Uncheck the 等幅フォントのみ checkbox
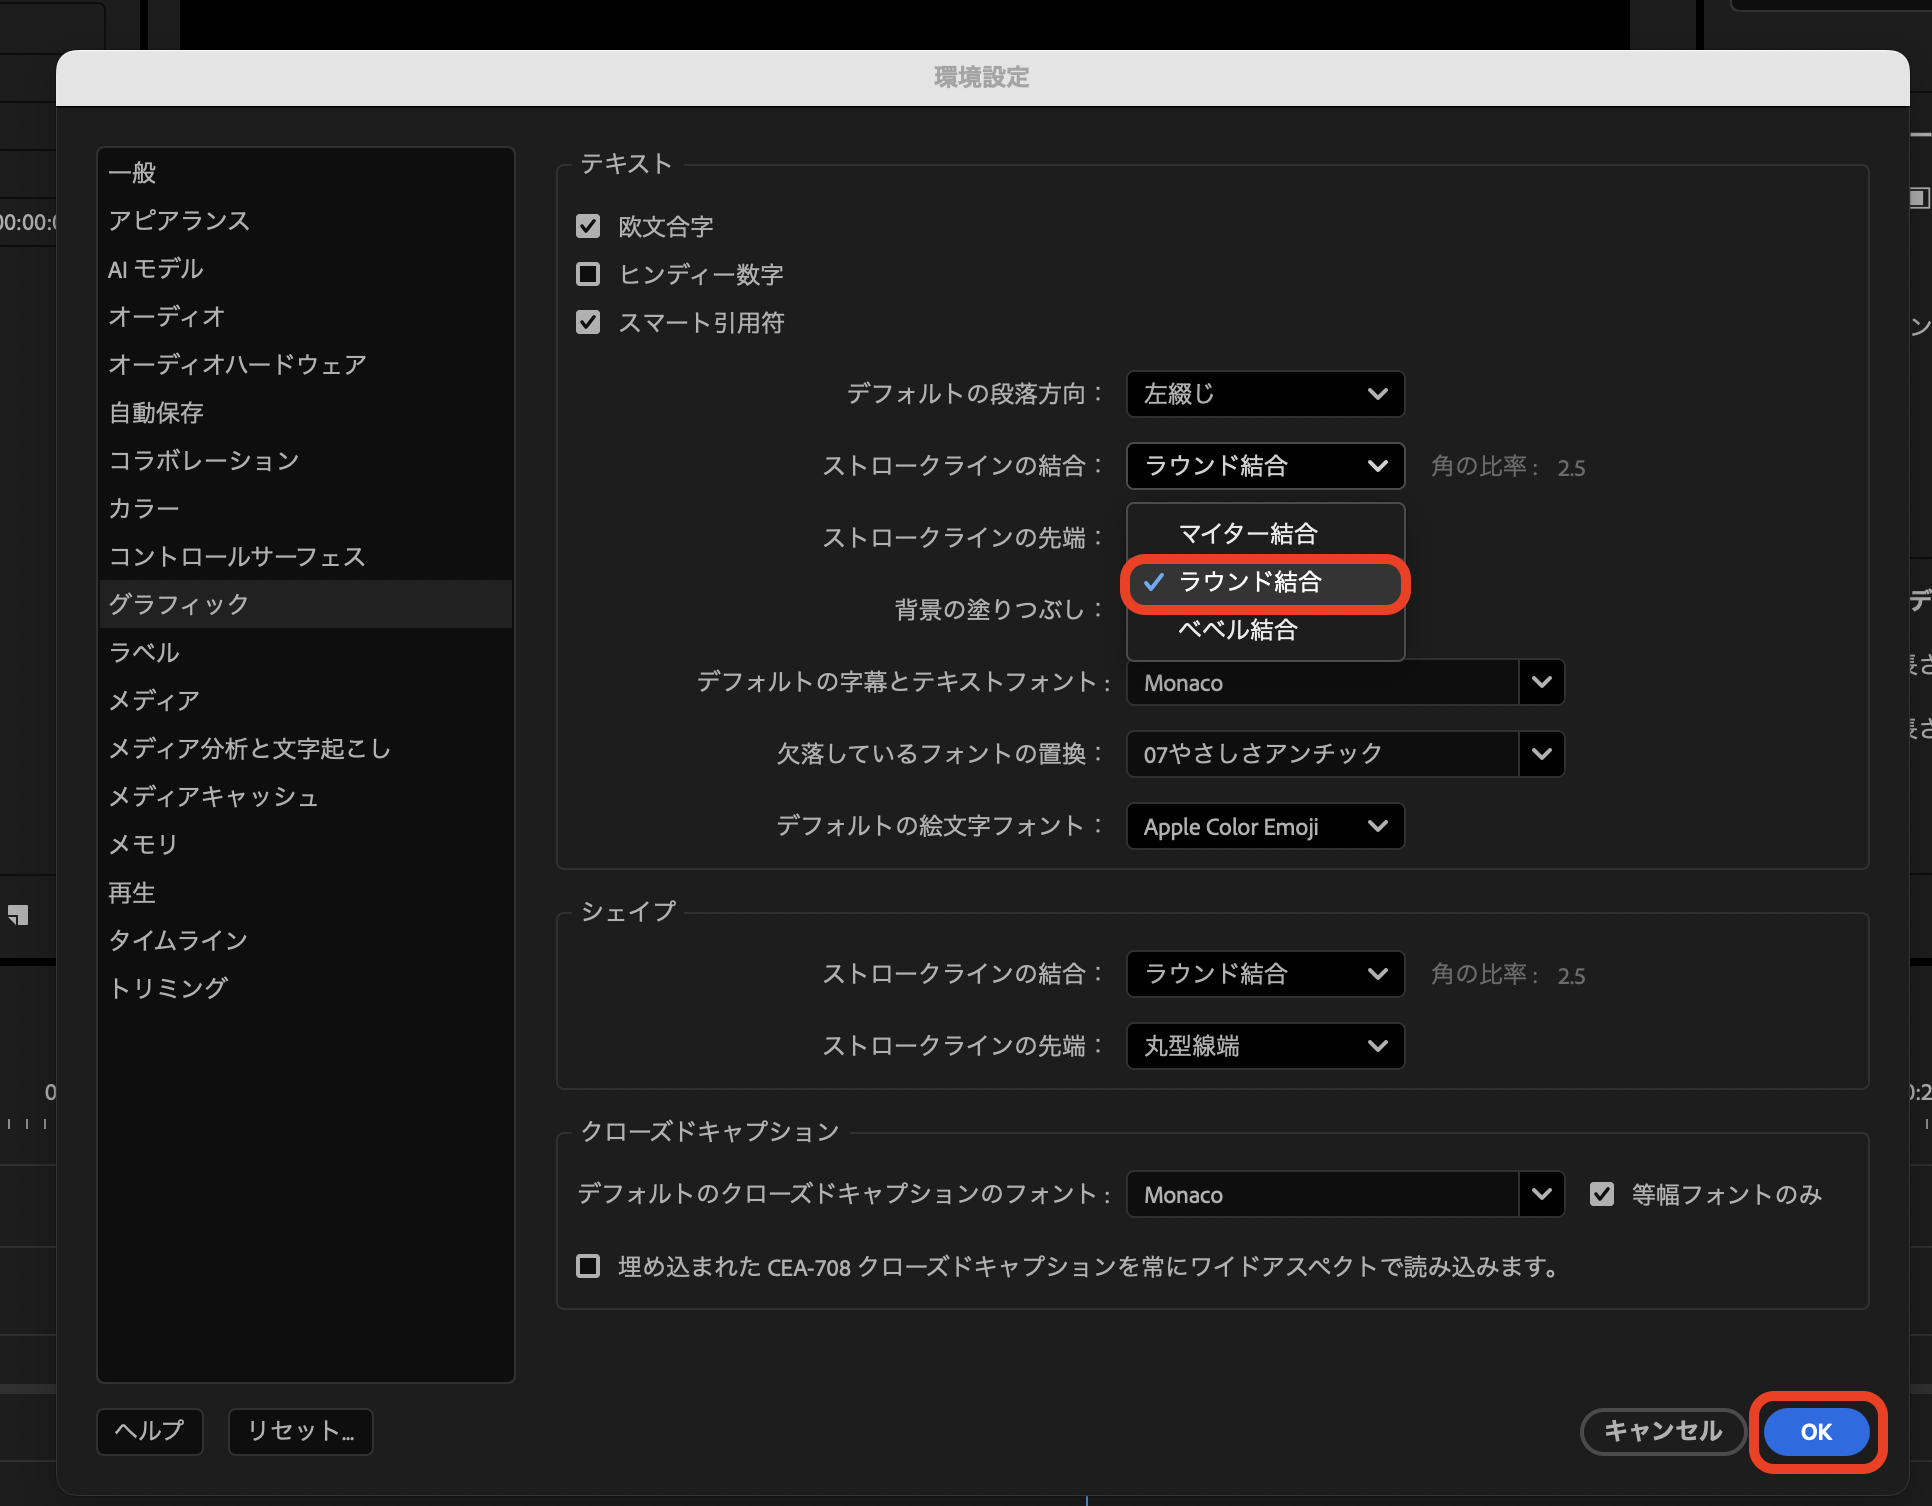The image size is (1932, 1506). [x=1602, y=1194]
